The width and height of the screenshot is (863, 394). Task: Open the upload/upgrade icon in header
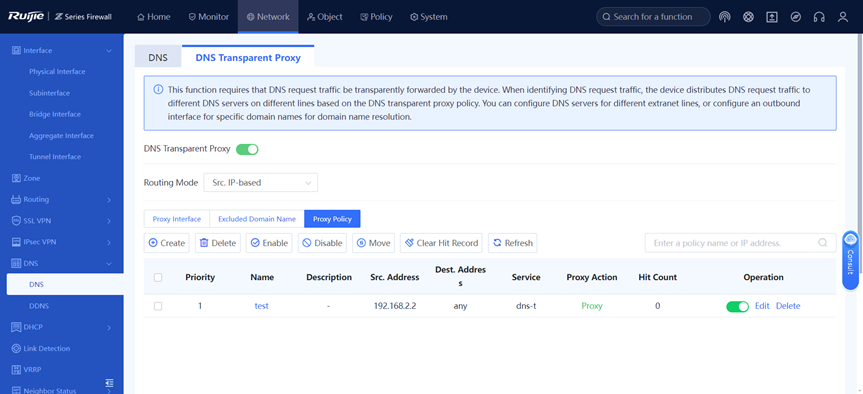click(x=772, y=17)
